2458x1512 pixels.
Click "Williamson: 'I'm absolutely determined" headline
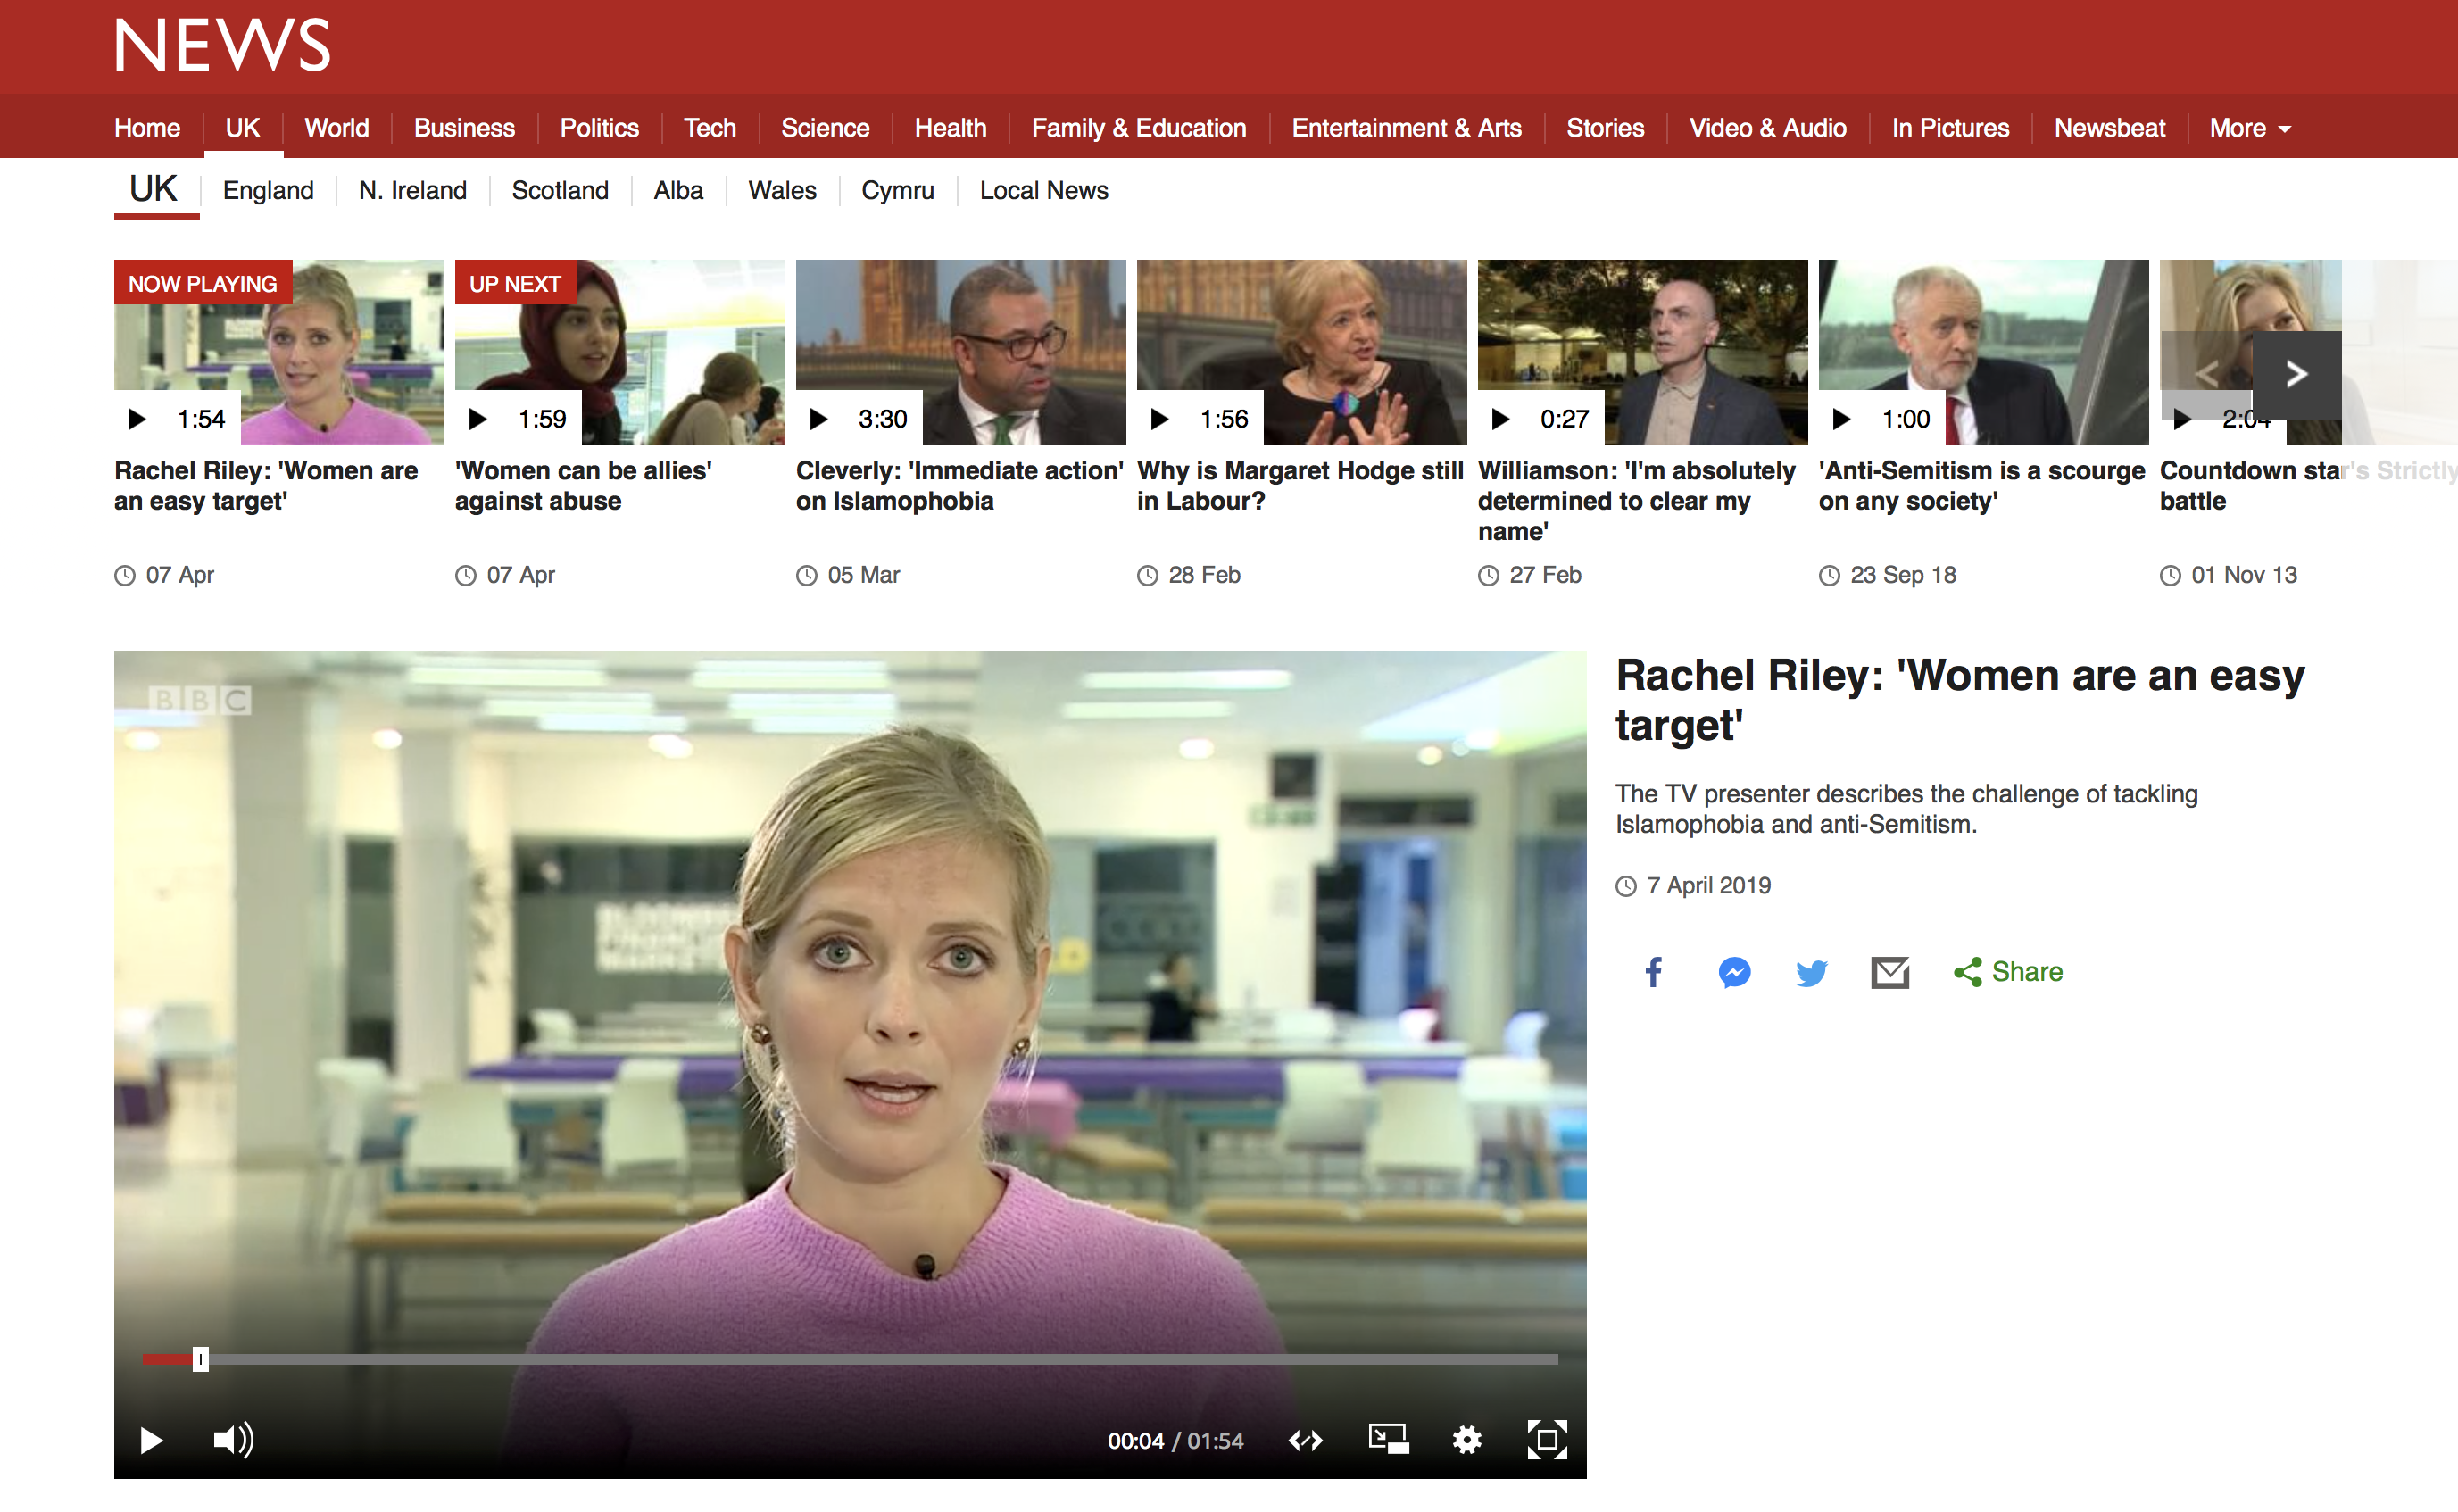[1637, 501]
